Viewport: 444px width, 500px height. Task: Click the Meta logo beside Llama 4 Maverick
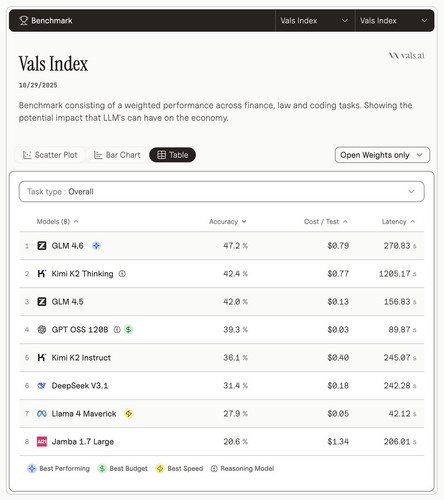coord(42,414)
